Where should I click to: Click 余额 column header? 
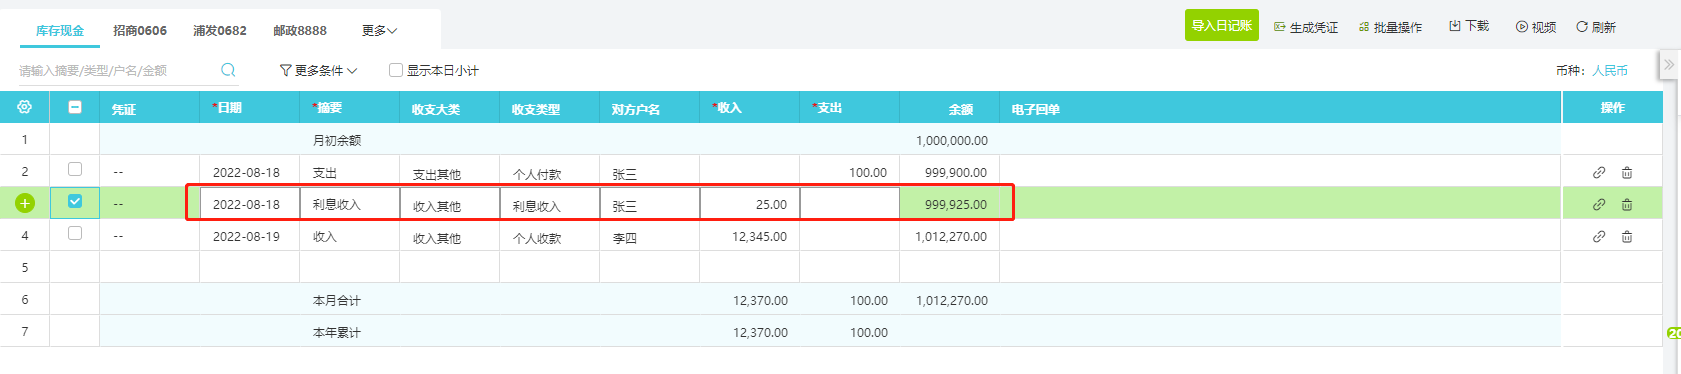[x=950, y=107]
